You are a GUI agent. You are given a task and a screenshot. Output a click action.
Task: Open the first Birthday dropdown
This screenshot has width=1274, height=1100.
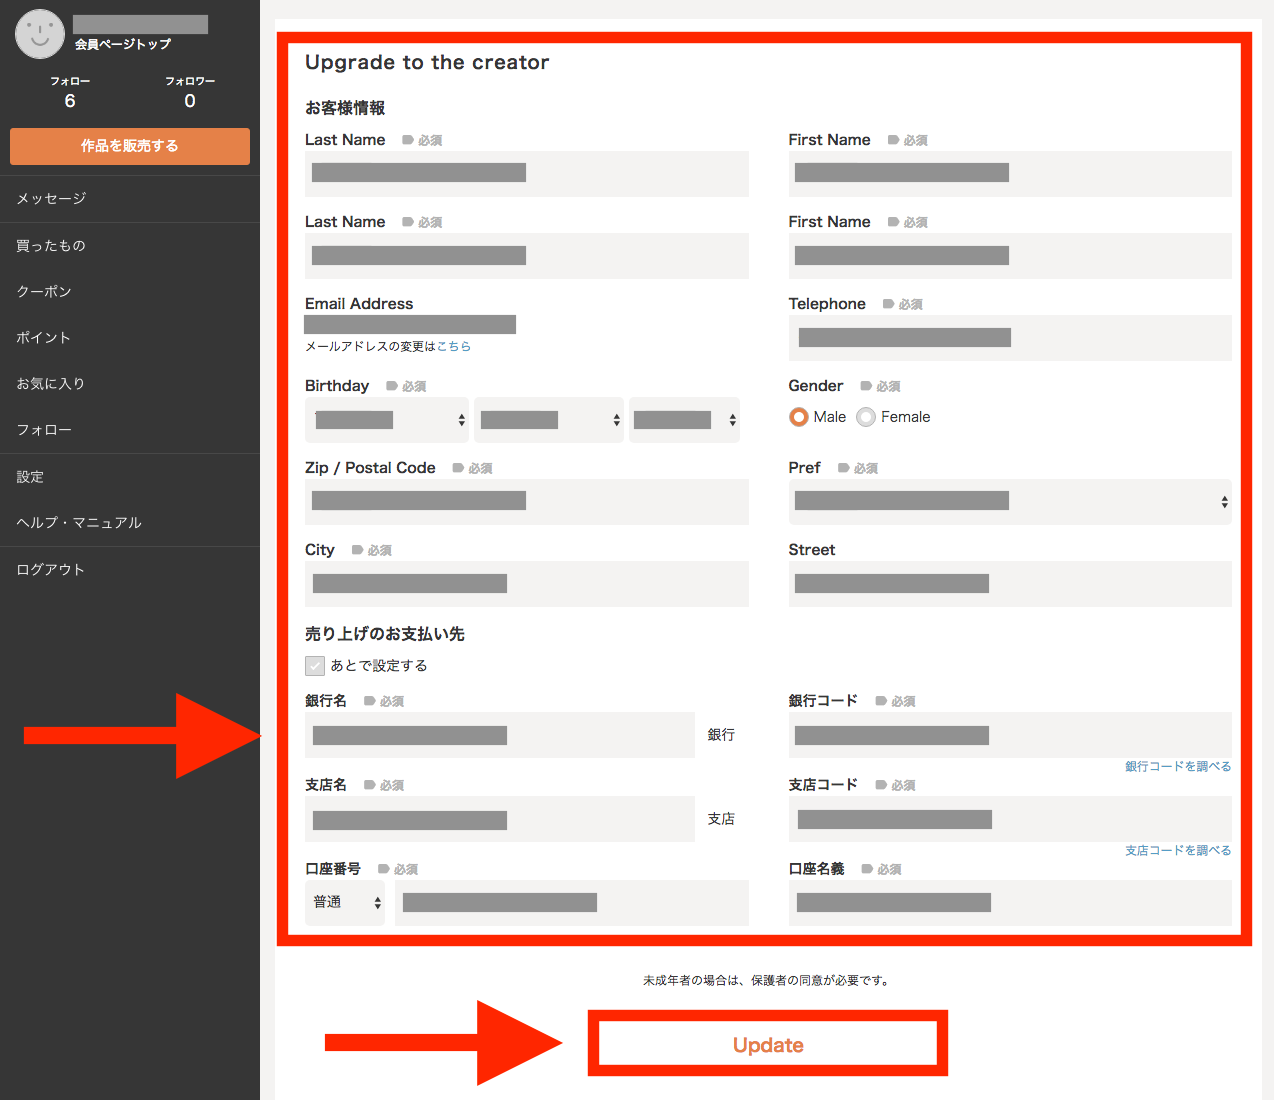pos(386,420)
